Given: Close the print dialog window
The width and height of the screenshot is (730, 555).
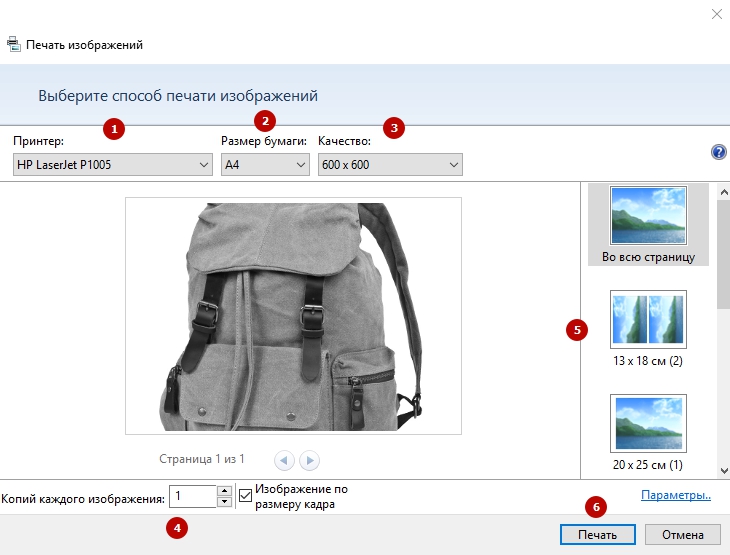Looking at the screenshot, I should pos(715,14).
